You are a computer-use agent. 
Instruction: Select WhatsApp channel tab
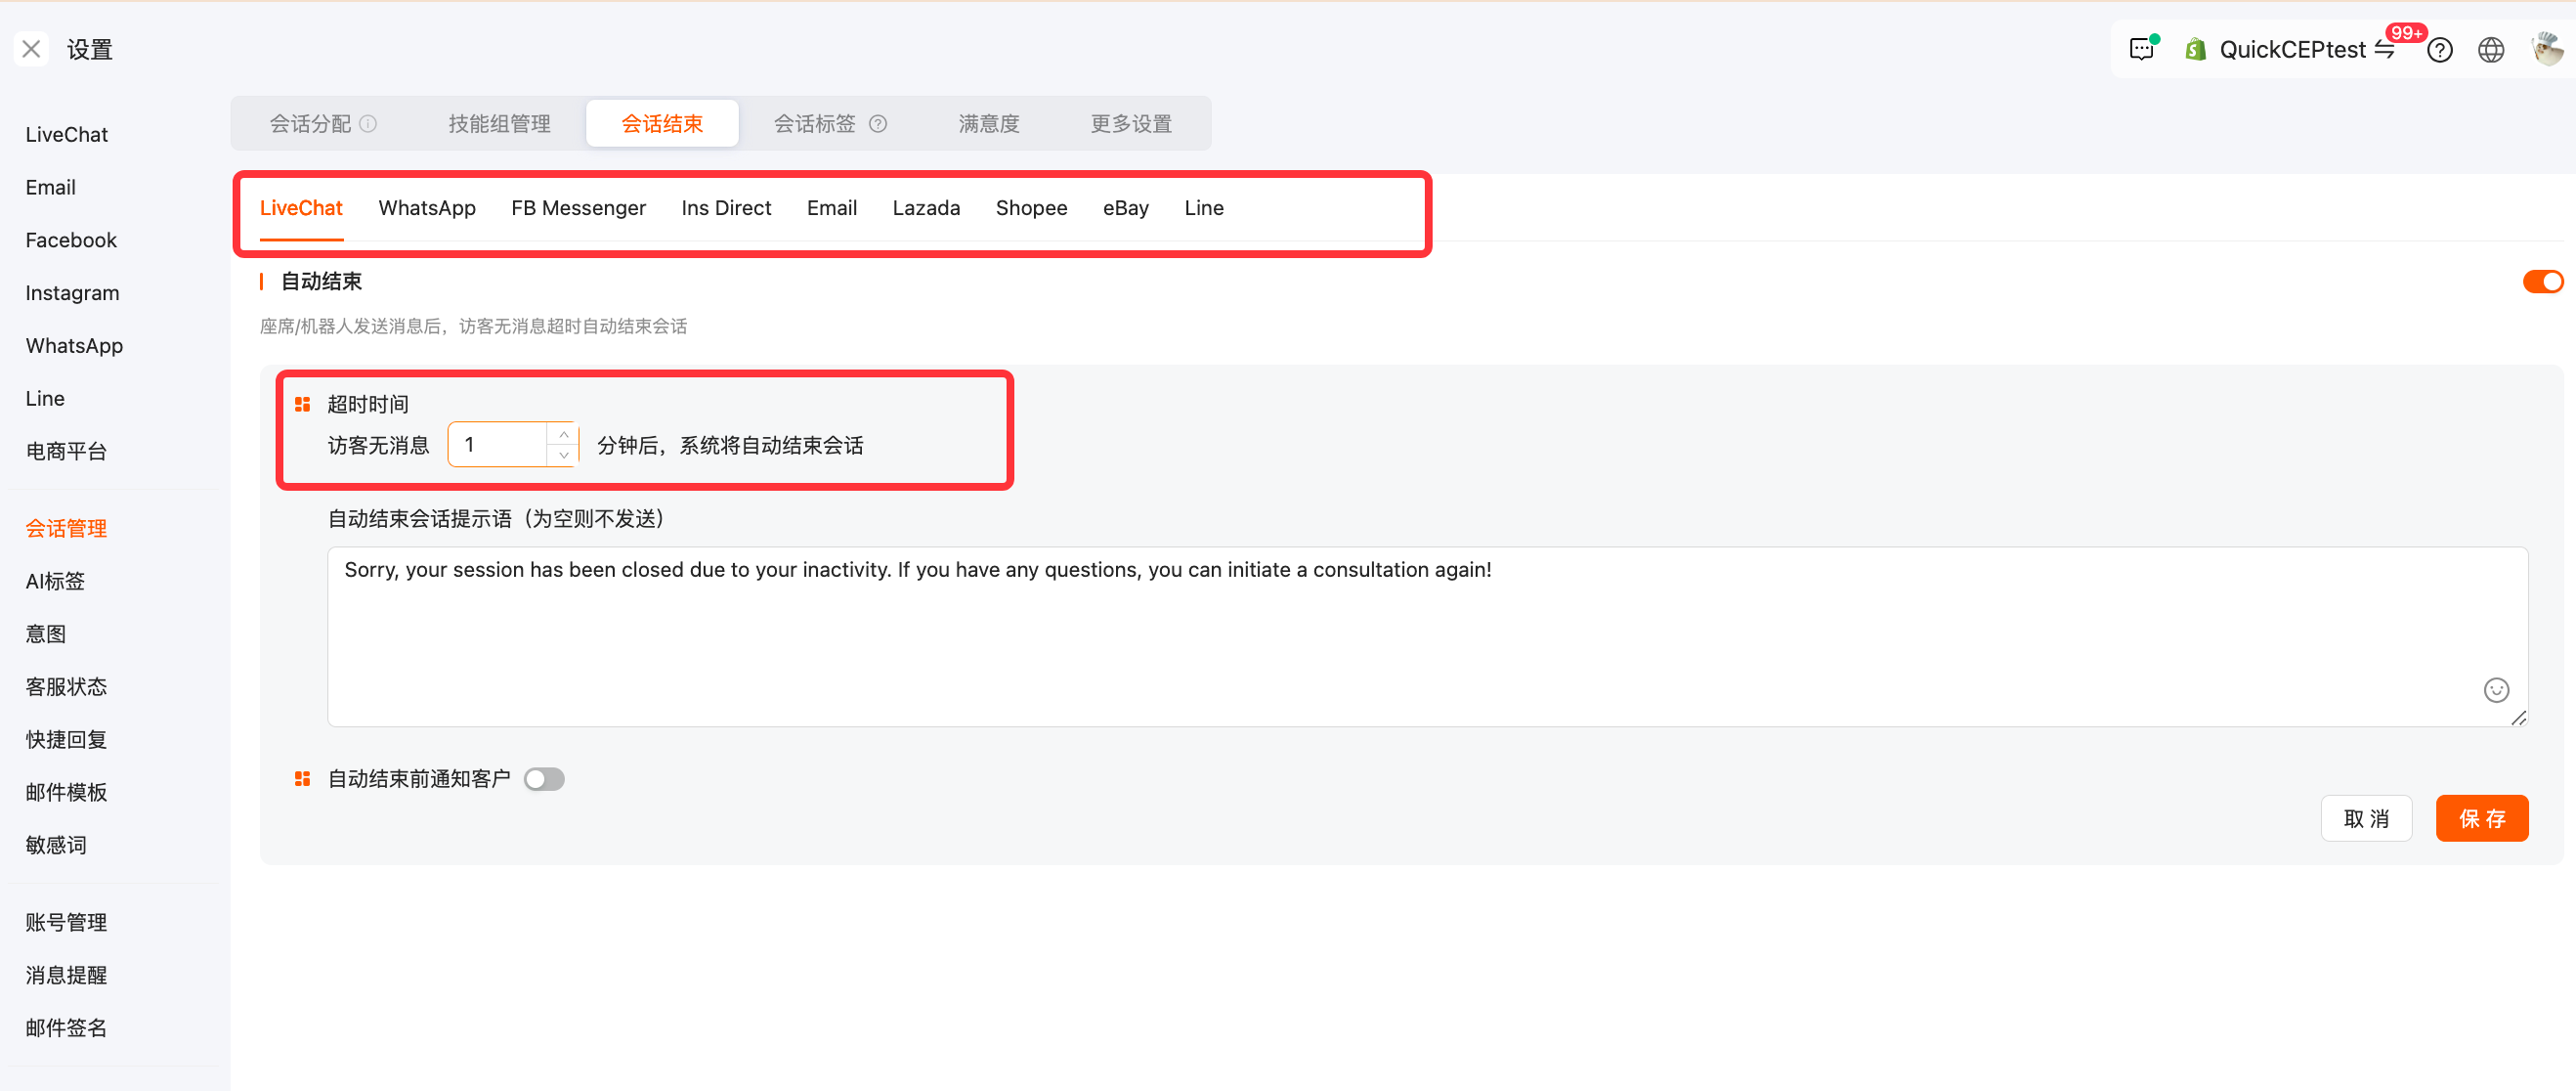click(x=427, y=208)
